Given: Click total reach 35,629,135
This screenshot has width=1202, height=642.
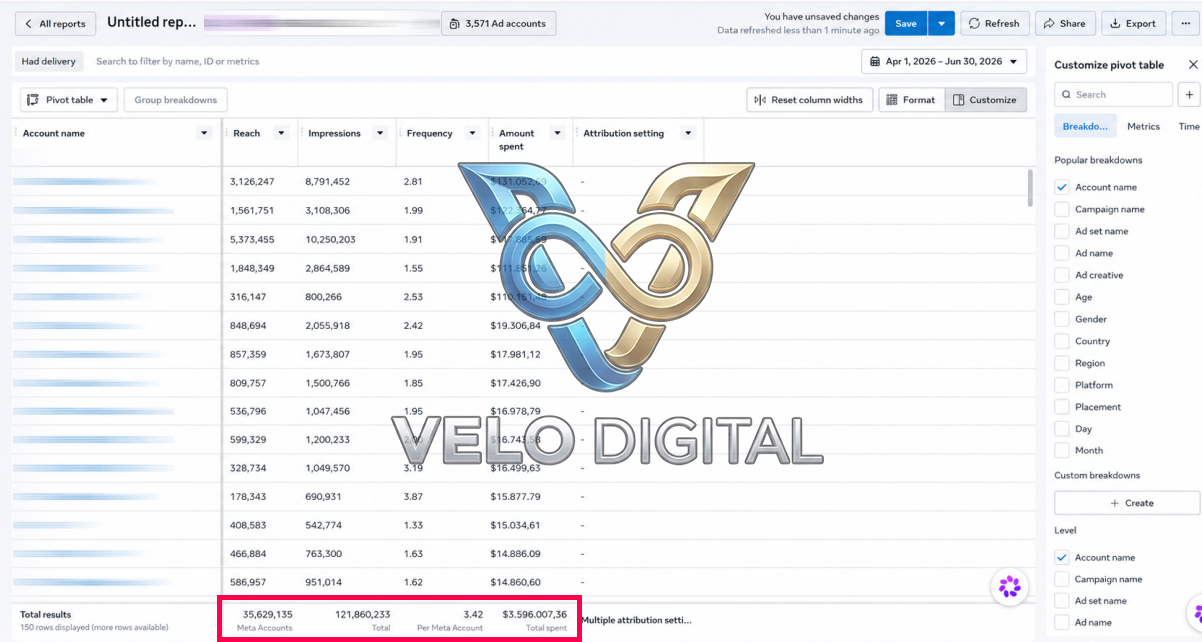Looking at the screenshot, I should pos(267,614).
